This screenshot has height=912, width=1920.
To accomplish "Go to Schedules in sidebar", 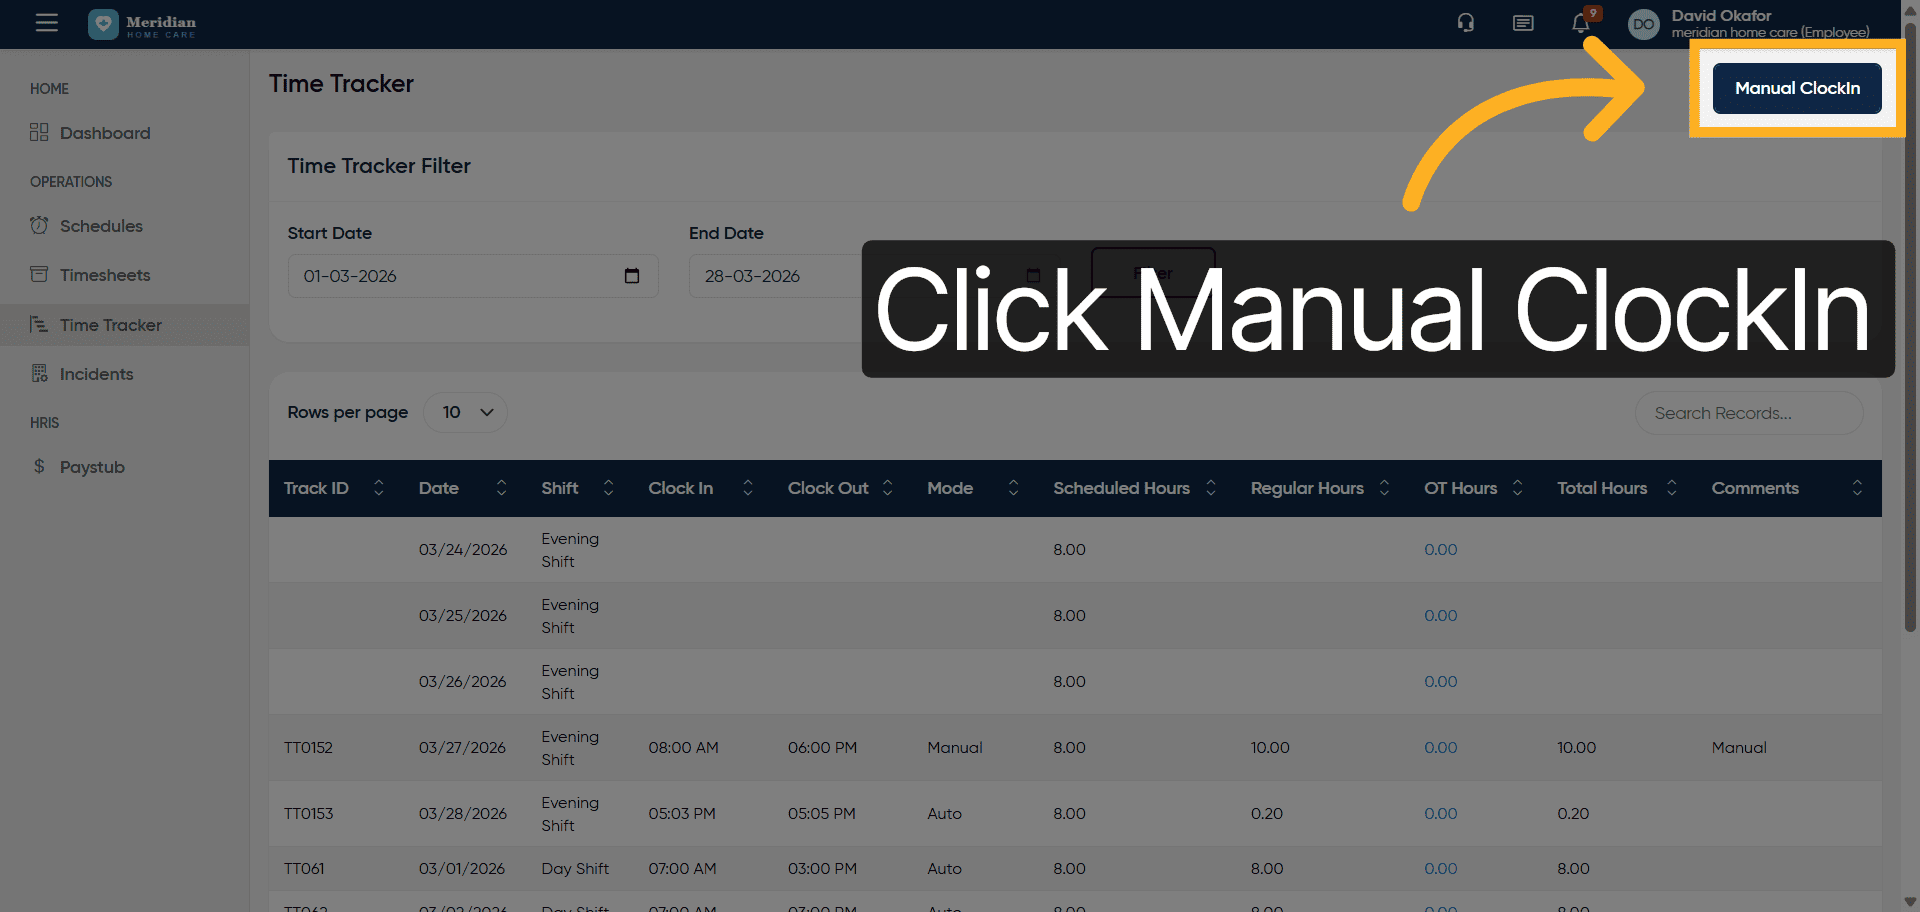I will (x=101, y=226).
